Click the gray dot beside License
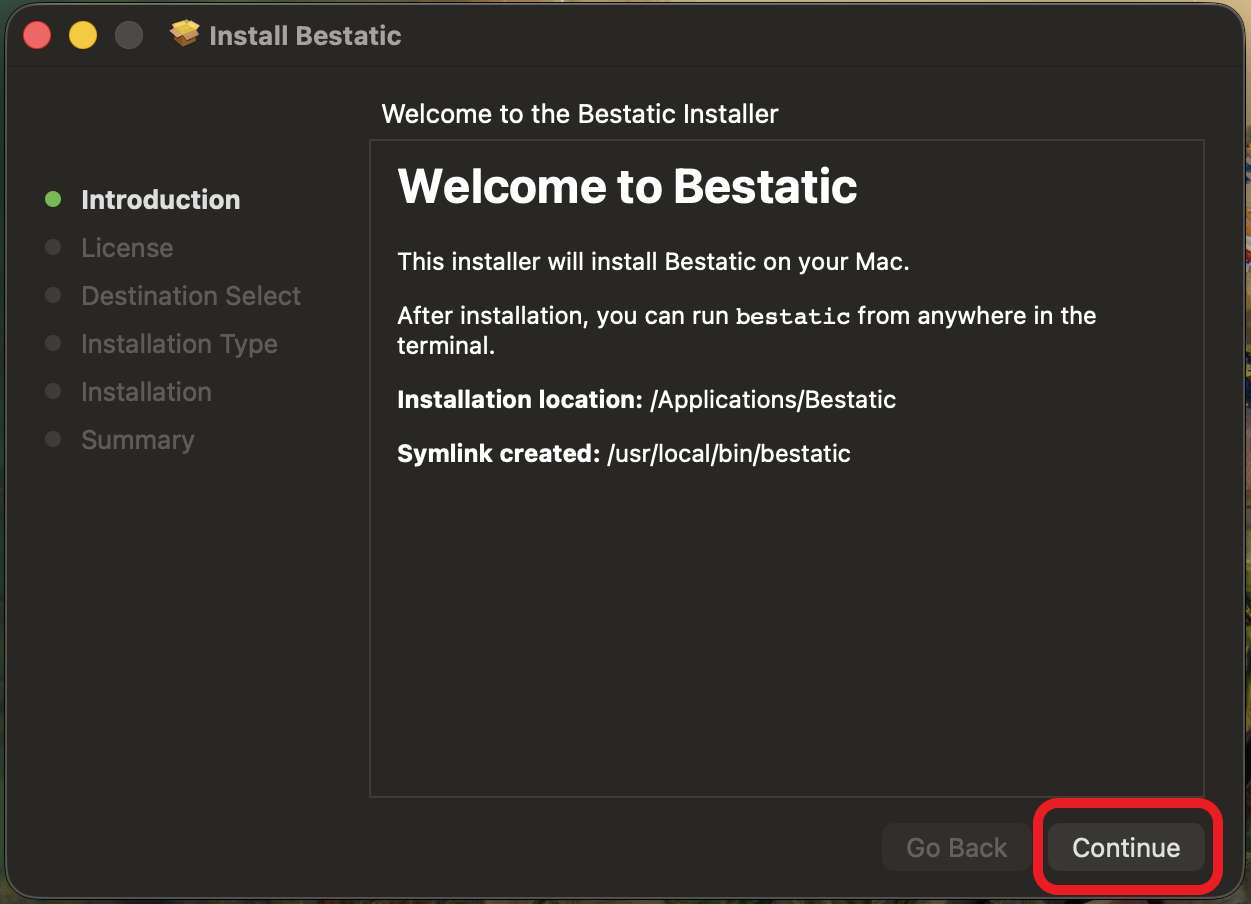Image resolution: width=1251 pixels, height=904 pixels. [53, 247]
